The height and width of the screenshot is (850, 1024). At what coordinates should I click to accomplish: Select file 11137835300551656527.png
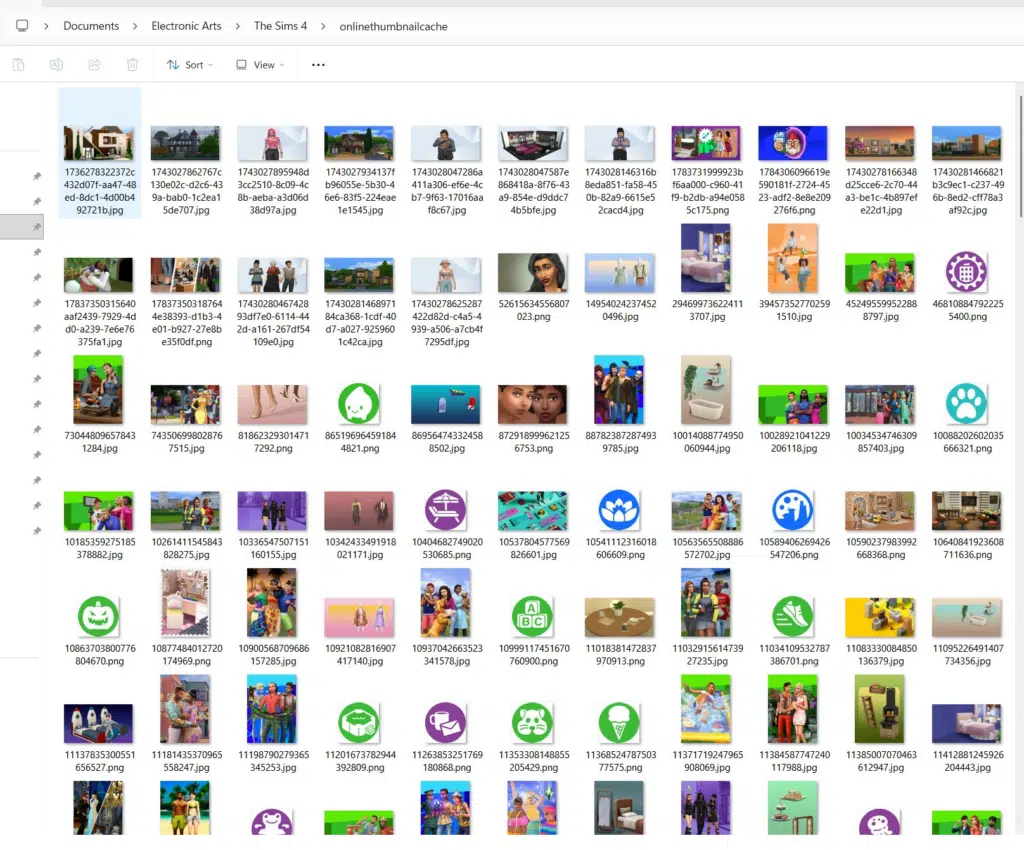[99, 737]
